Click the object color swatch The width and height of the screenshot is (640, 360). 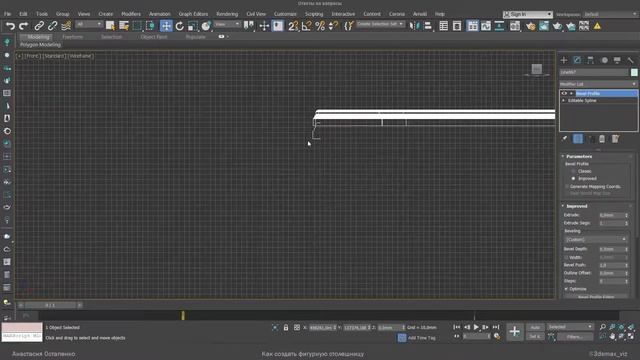click(634, 72)
